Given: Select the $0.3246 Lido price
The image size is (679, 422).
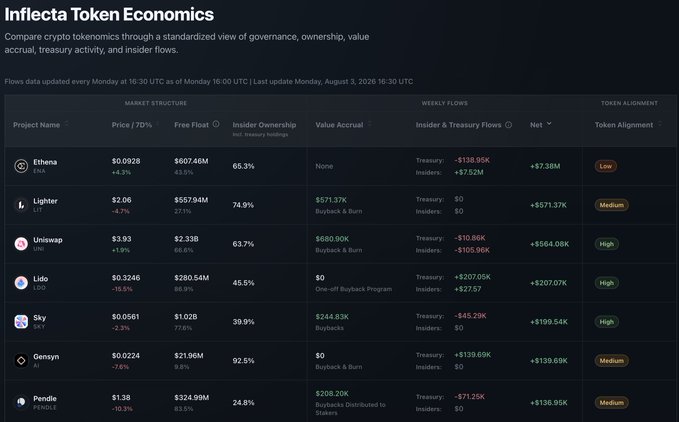Looking at the screenshot, I should click(126, 278).
